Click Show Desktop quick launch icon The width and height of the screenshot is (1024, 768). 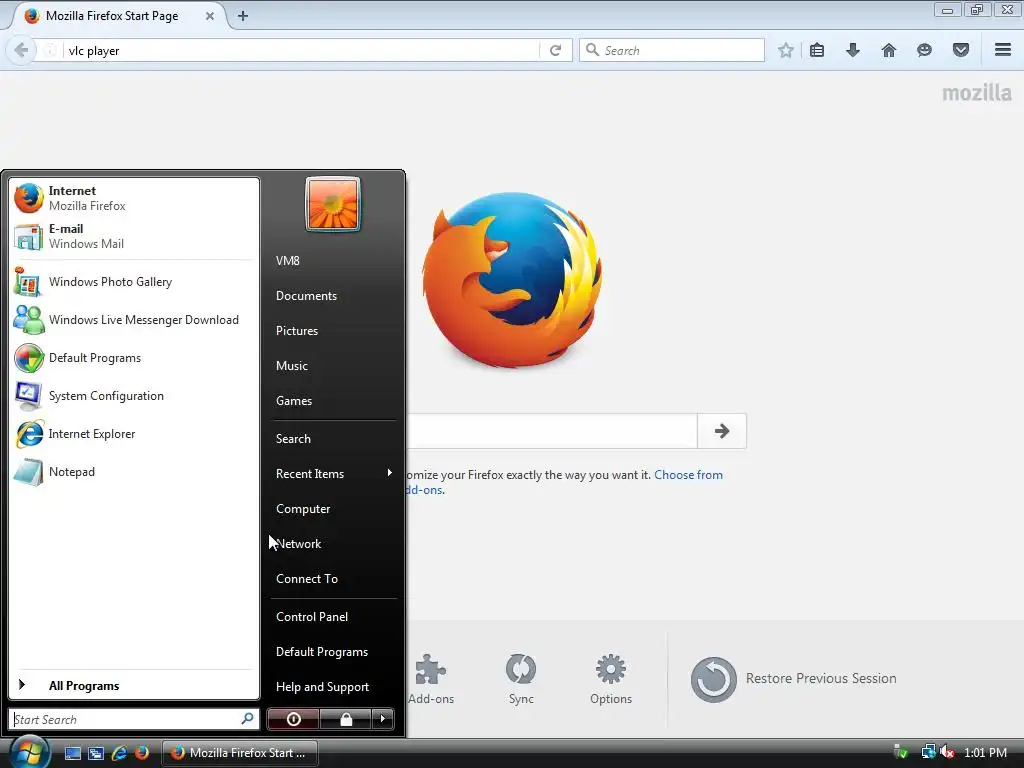[72, 753]
